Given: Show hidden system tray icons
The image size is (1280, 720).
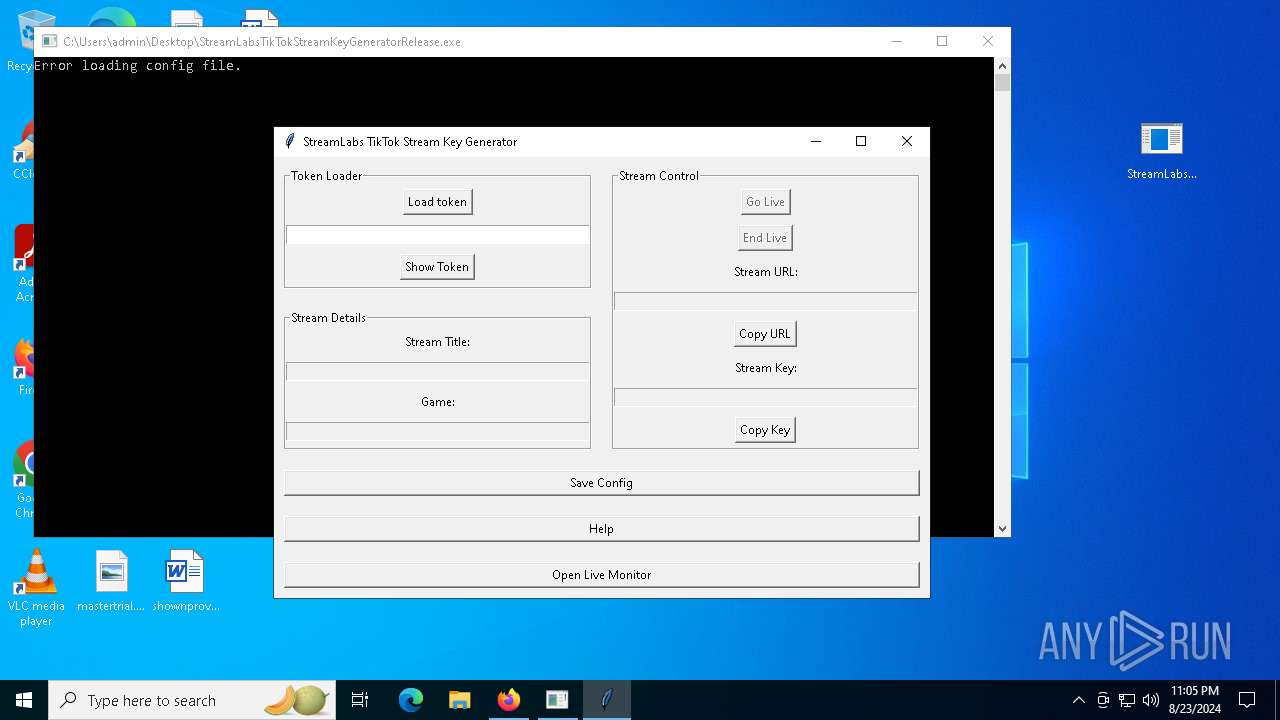Looking at the screenshot, I should (x=1078, y=700).
